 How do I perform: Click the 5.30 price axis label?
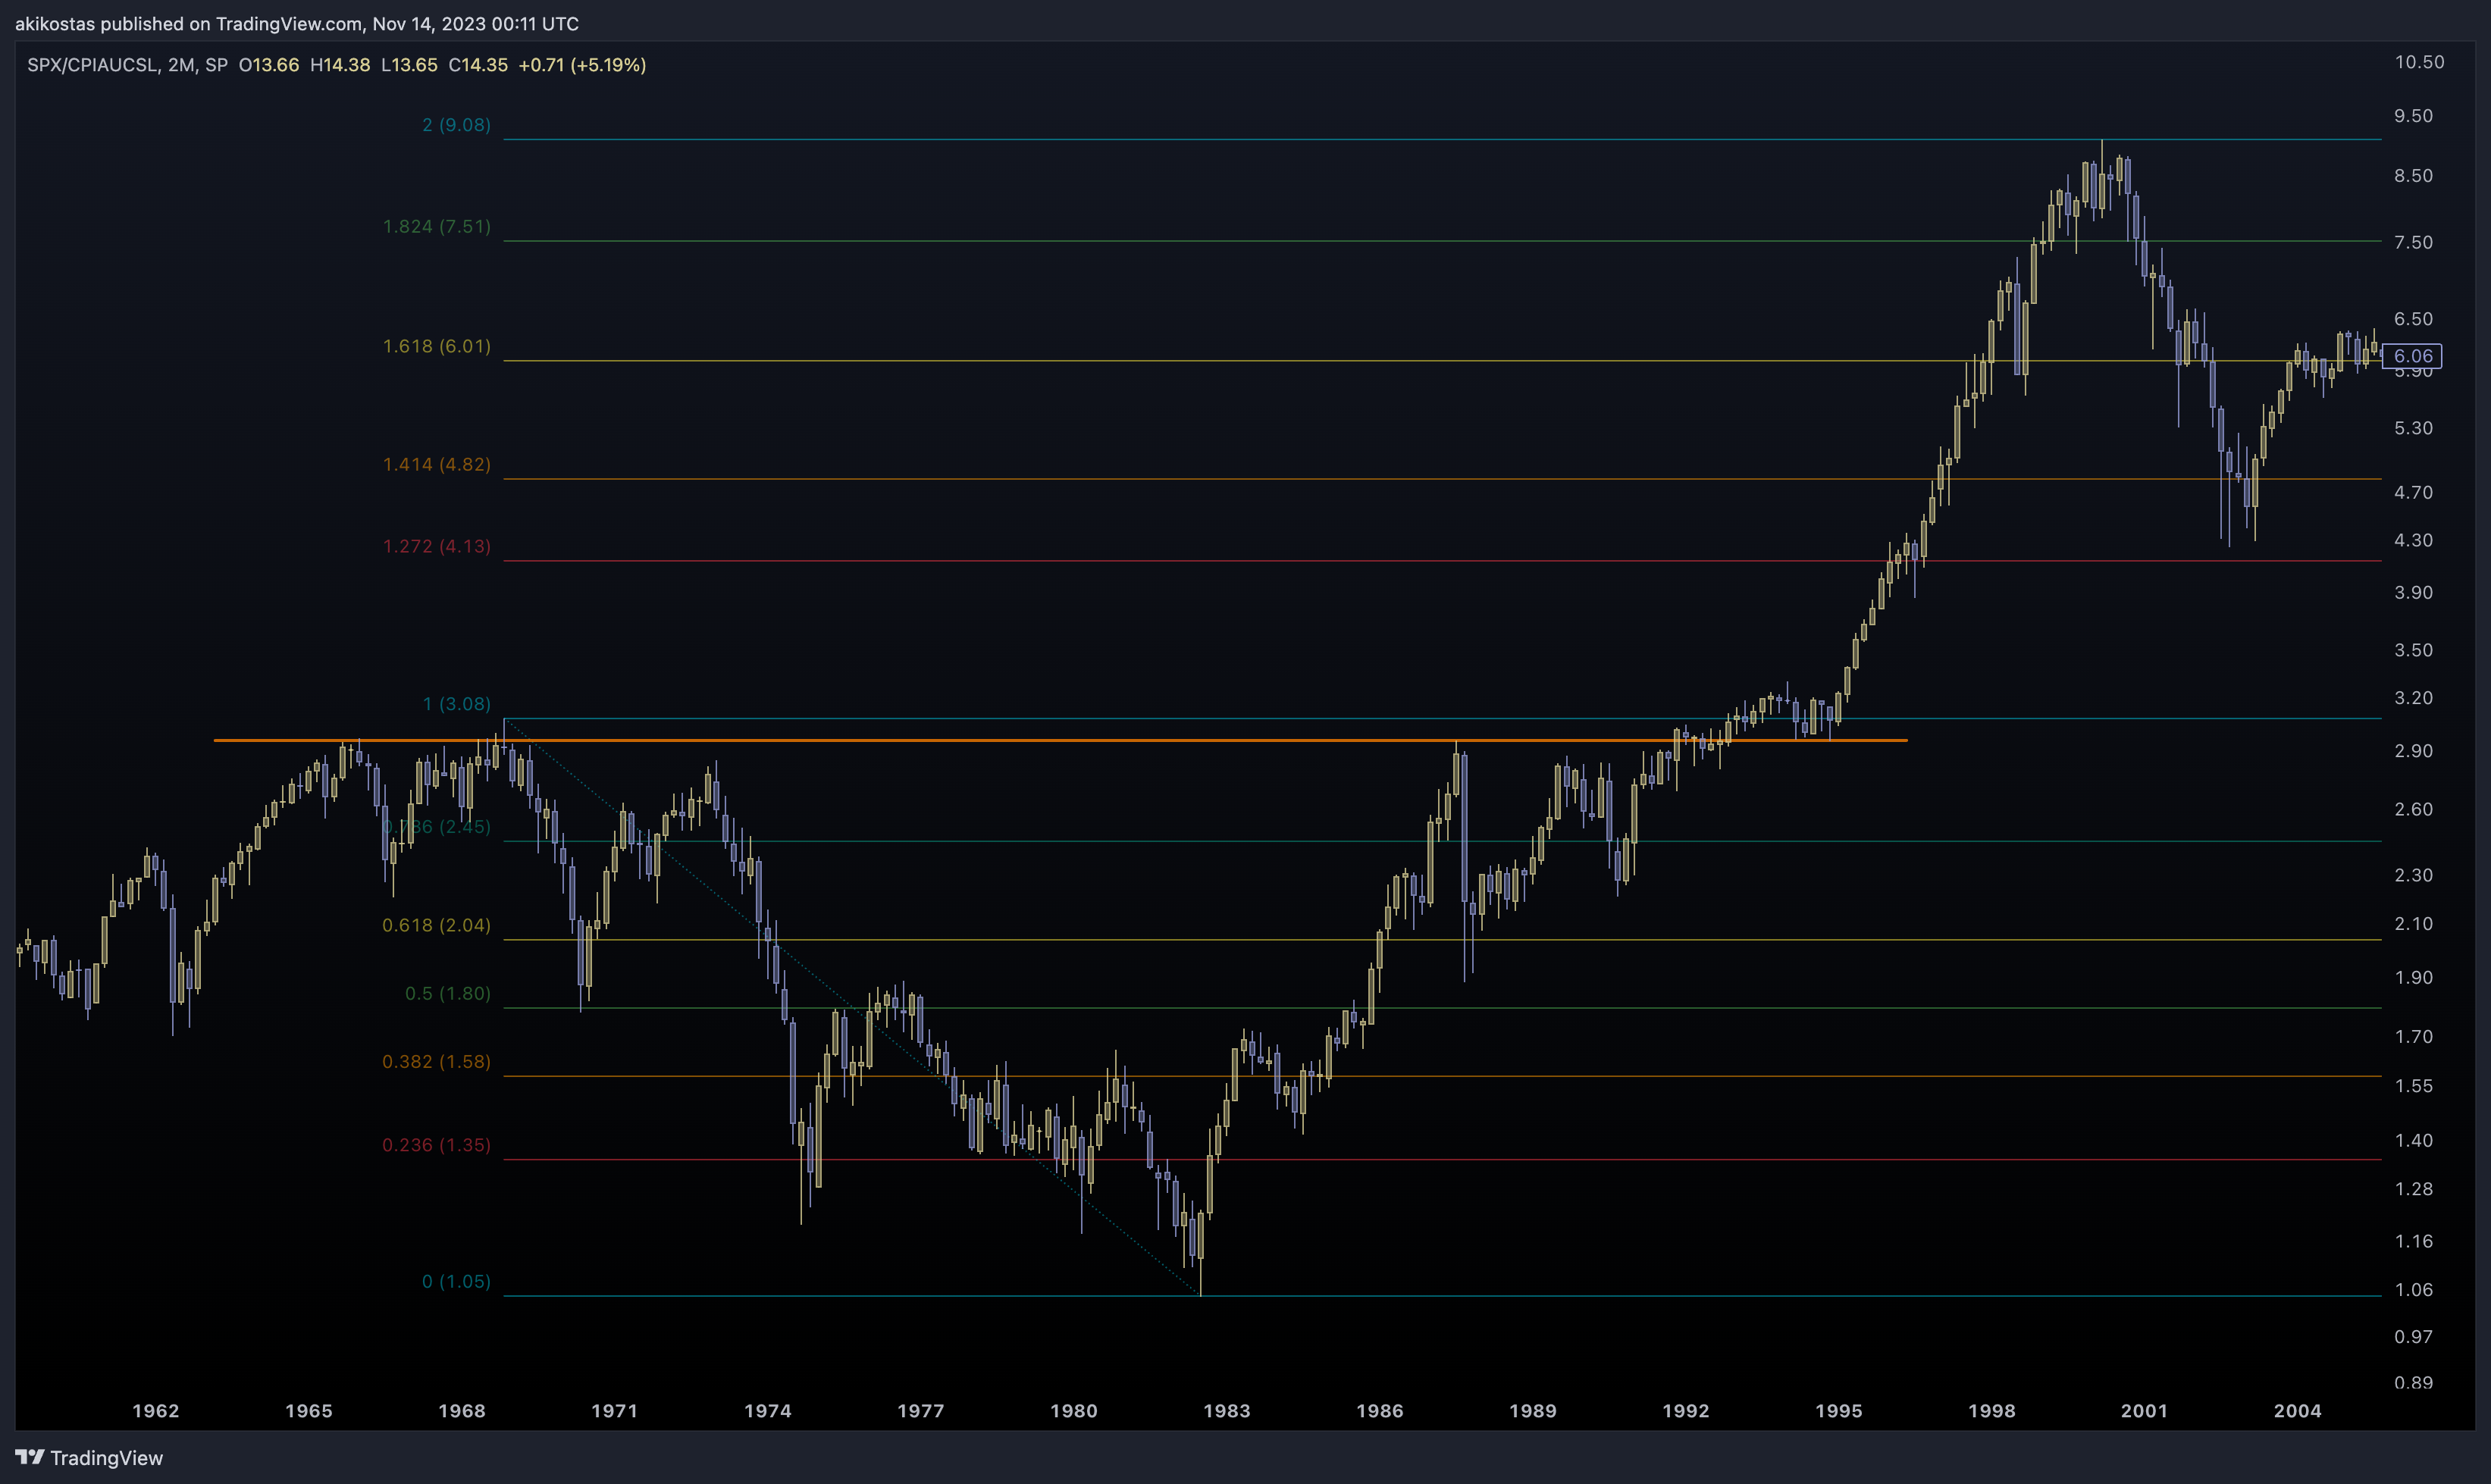point(2413,428)
